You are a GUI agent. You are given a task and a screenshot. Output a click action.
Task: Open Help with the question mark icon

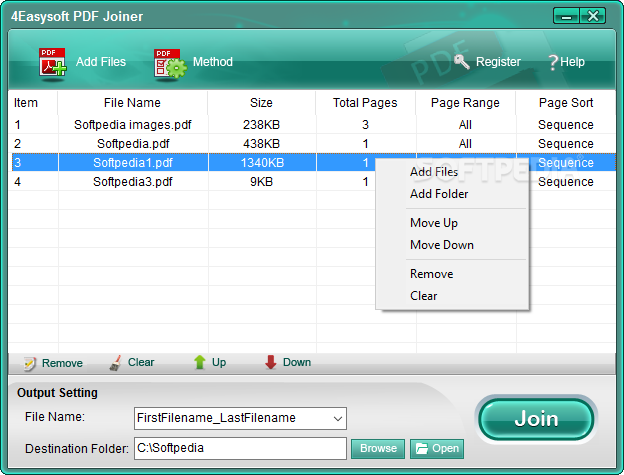pos(553,62)
